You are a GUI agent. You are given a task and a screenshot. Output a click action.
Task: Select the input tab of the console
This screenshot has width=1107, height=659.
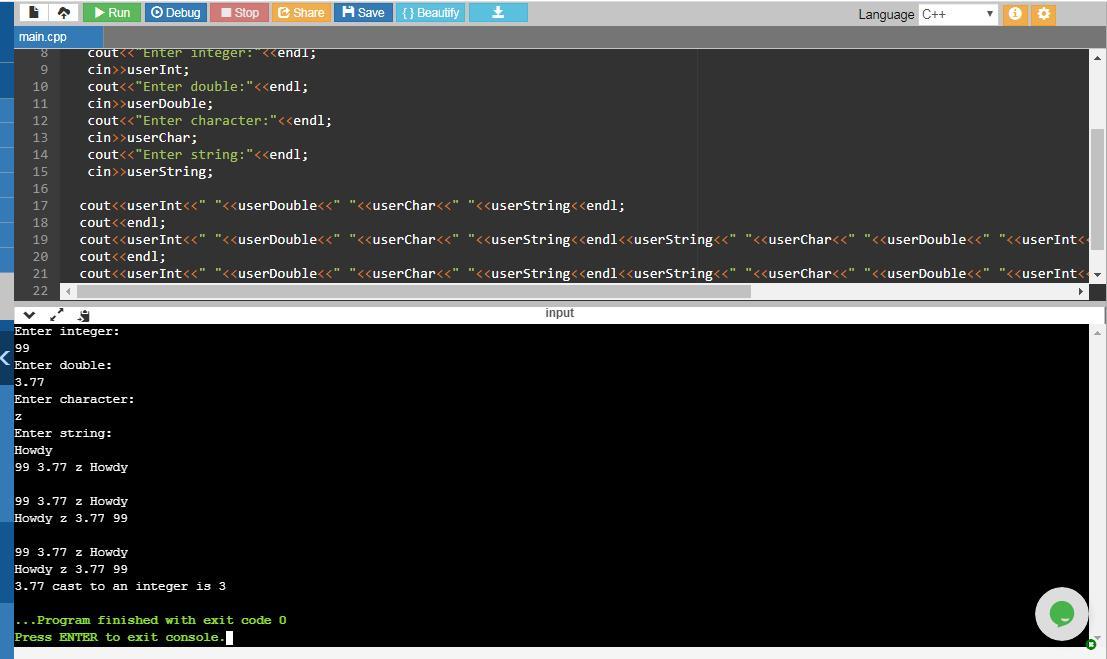[559, 313]
